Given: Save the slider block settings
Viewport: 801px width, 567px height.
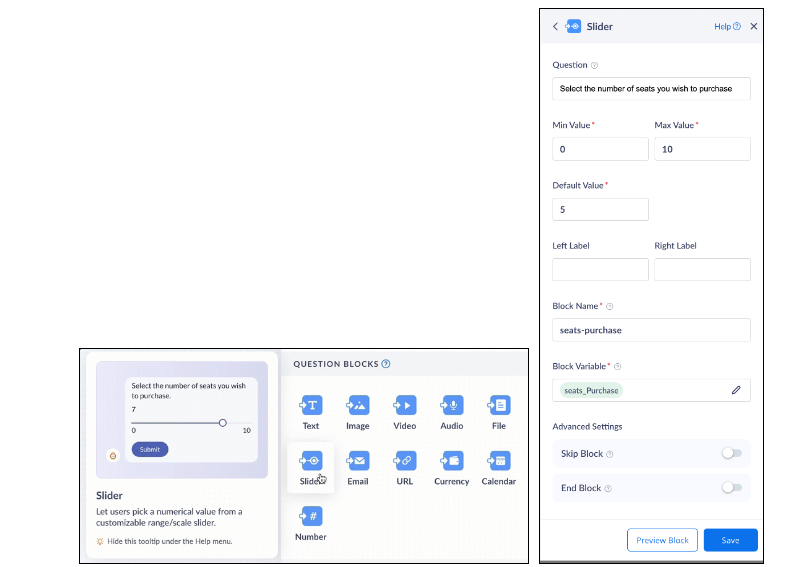Looking at the screenshot, I should tap(730, 540).
